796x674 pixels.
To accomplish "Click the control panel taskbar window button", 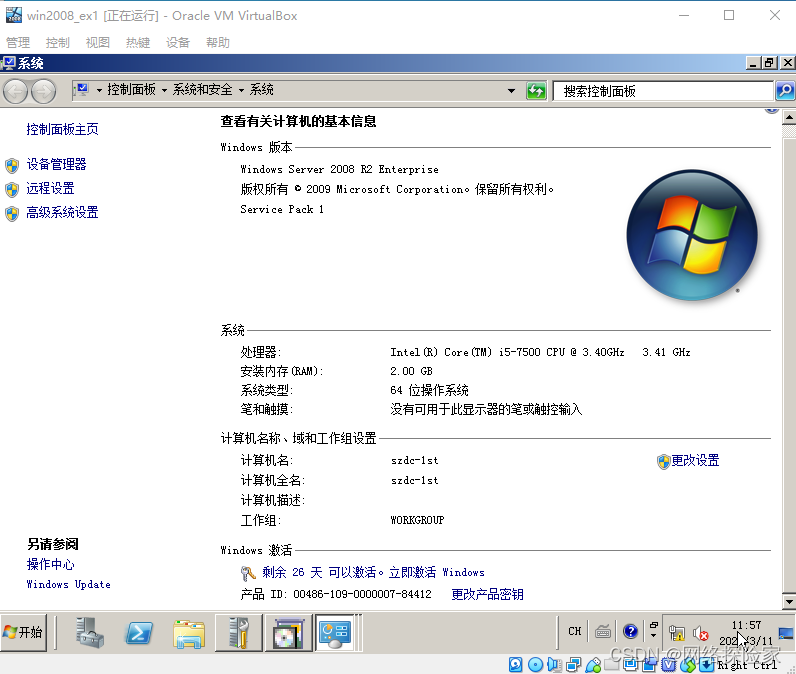I will pyautogui.click(x=335, y=632).
